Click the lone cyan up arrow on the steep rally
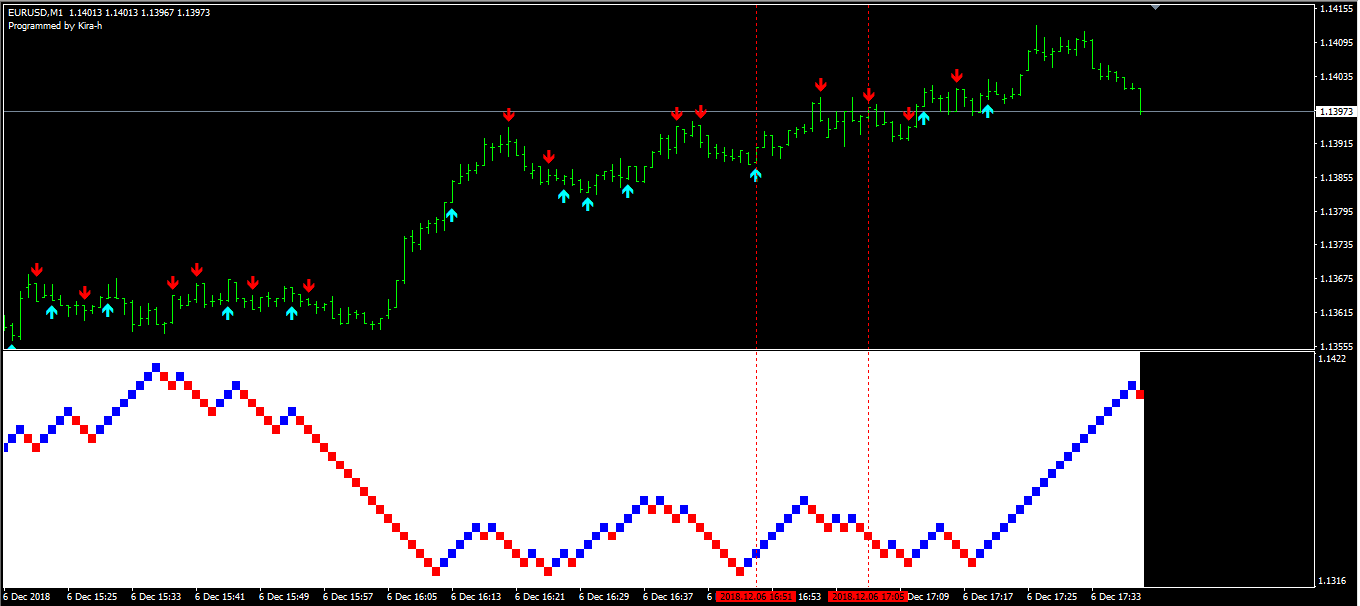This screenshot has width=1360, height=606. 451,214
